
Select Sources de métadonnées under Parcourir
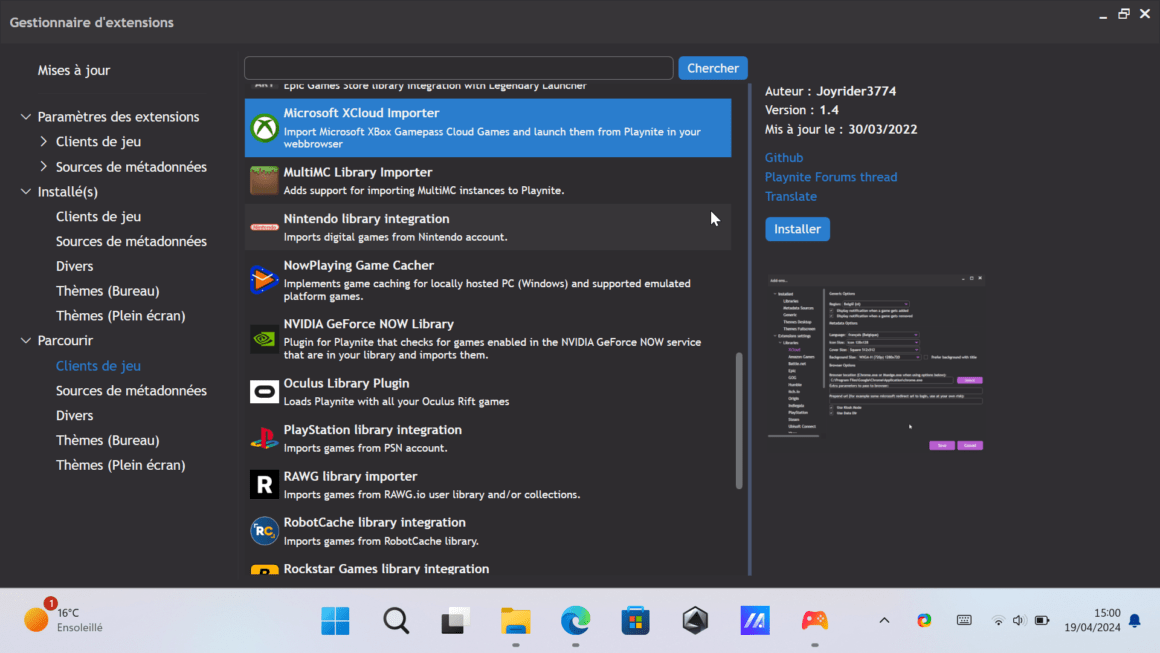pyautogui.click(x=131, y=390)
